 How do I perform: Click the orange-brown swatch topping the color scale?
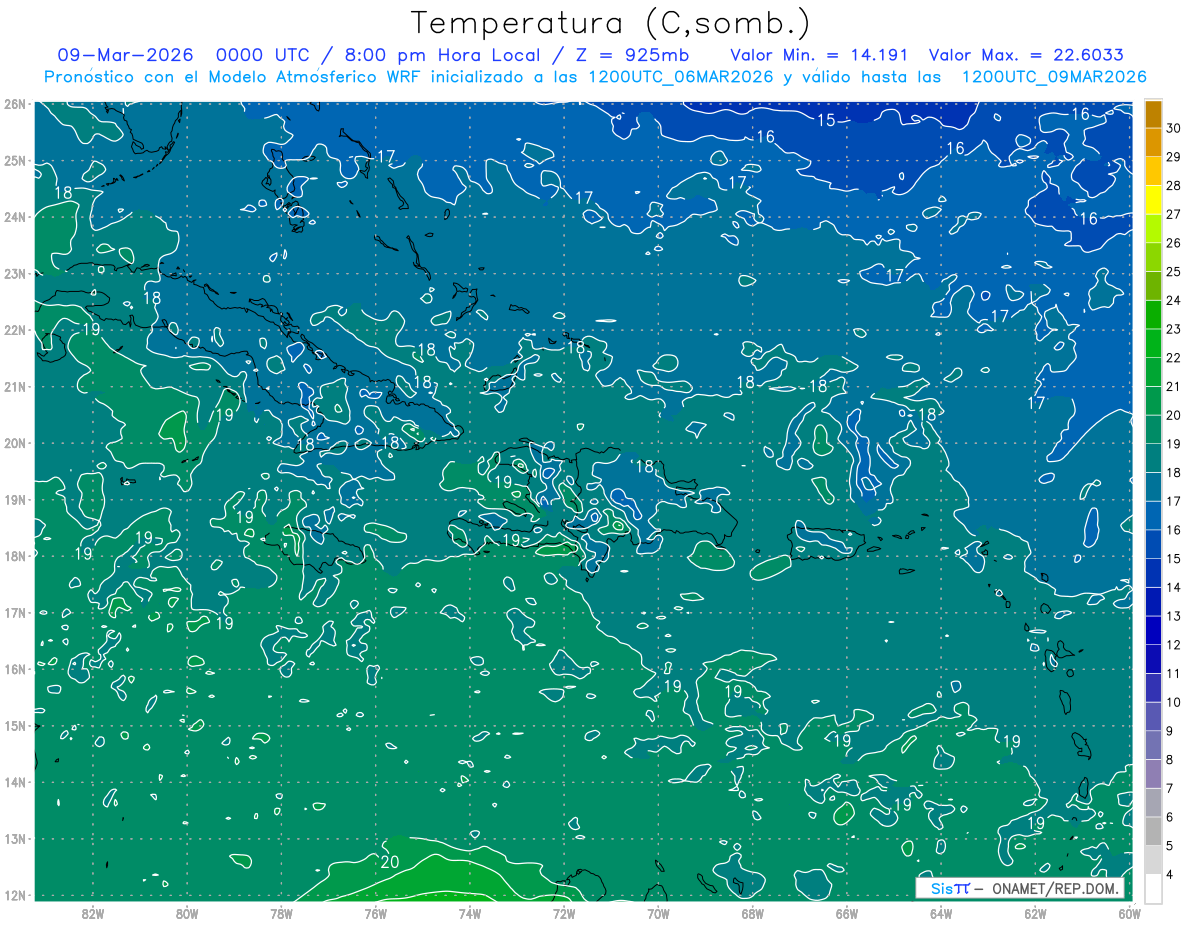[1153, 113]
